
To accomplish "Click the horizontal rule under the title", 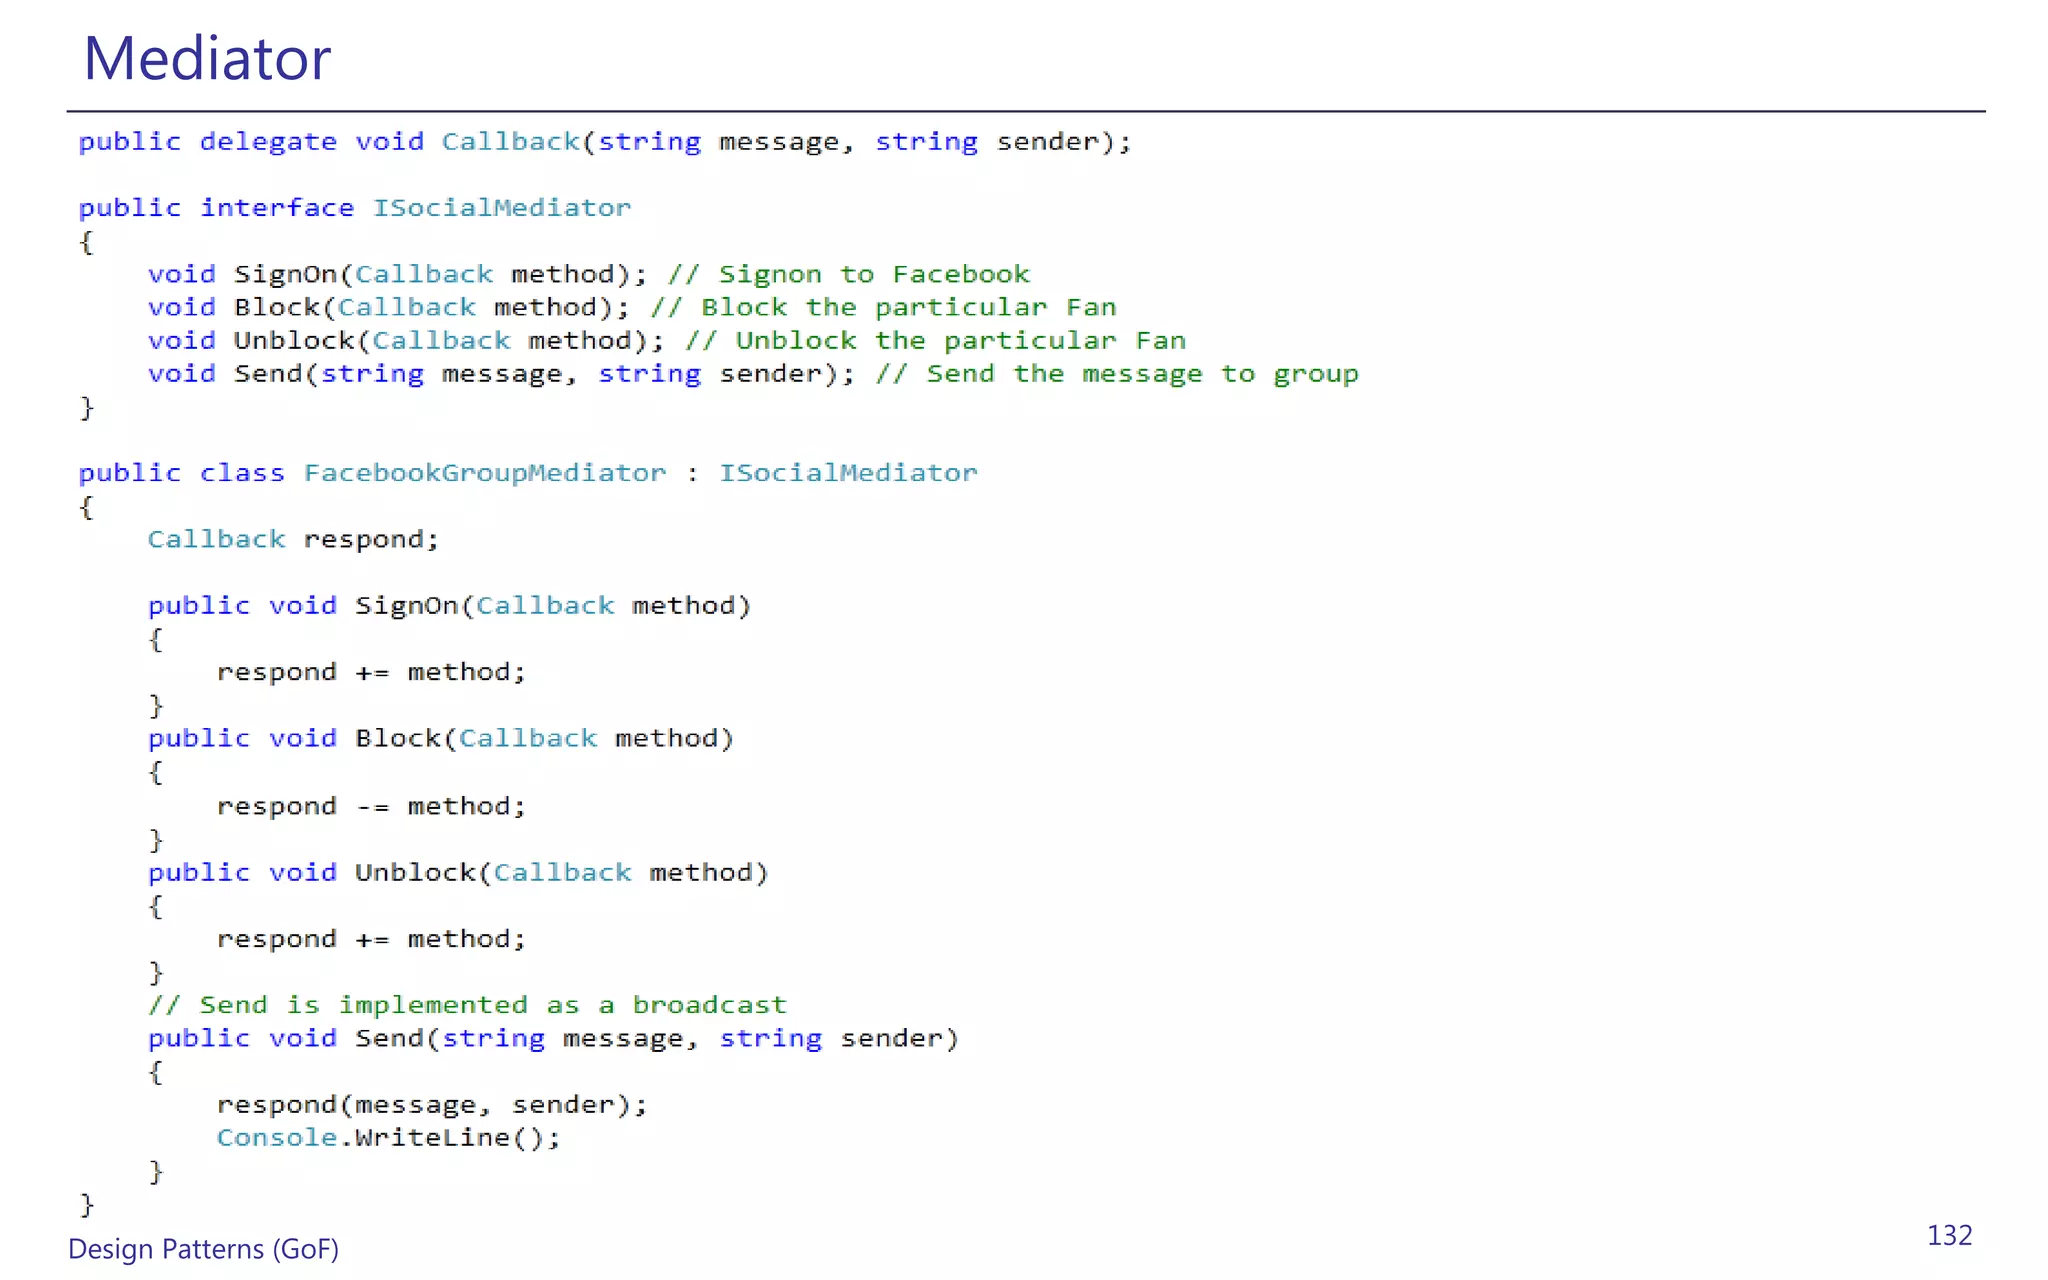I will coord(1025,111).
